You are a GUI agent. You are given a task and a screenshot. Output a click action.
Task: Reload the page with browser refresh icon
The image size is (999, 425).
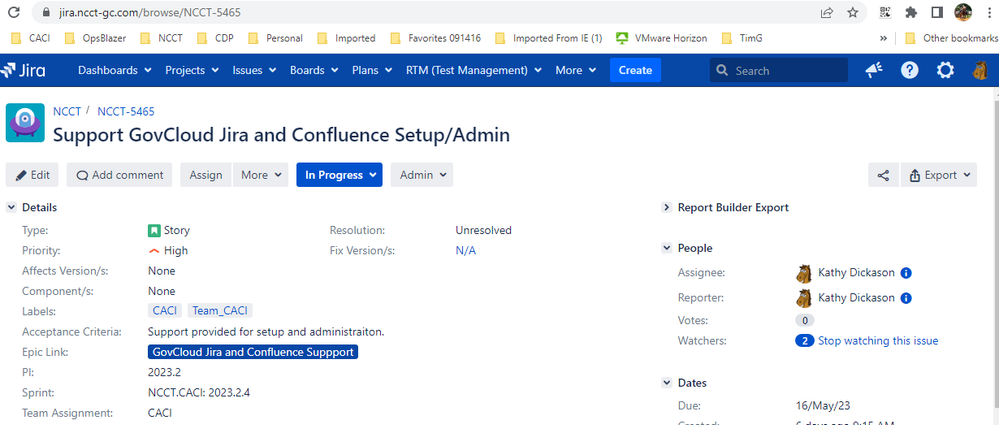[x=13, y=12]
